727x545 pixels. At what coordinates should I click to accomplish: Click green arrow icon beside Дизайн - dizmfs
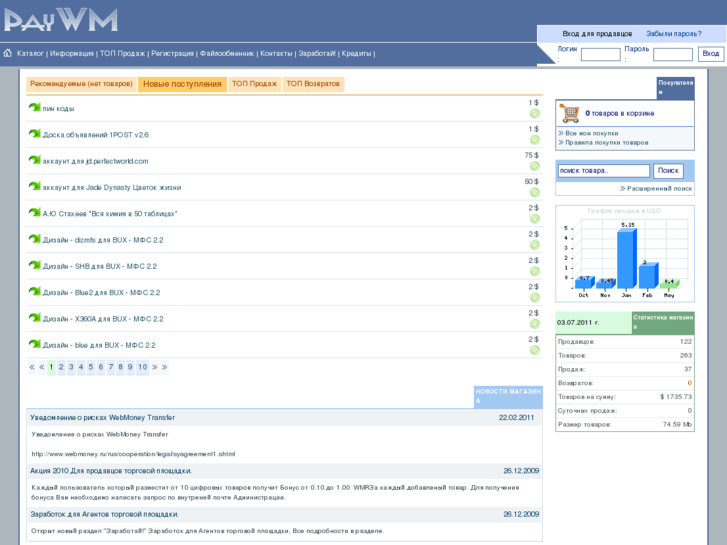point(34,239)
